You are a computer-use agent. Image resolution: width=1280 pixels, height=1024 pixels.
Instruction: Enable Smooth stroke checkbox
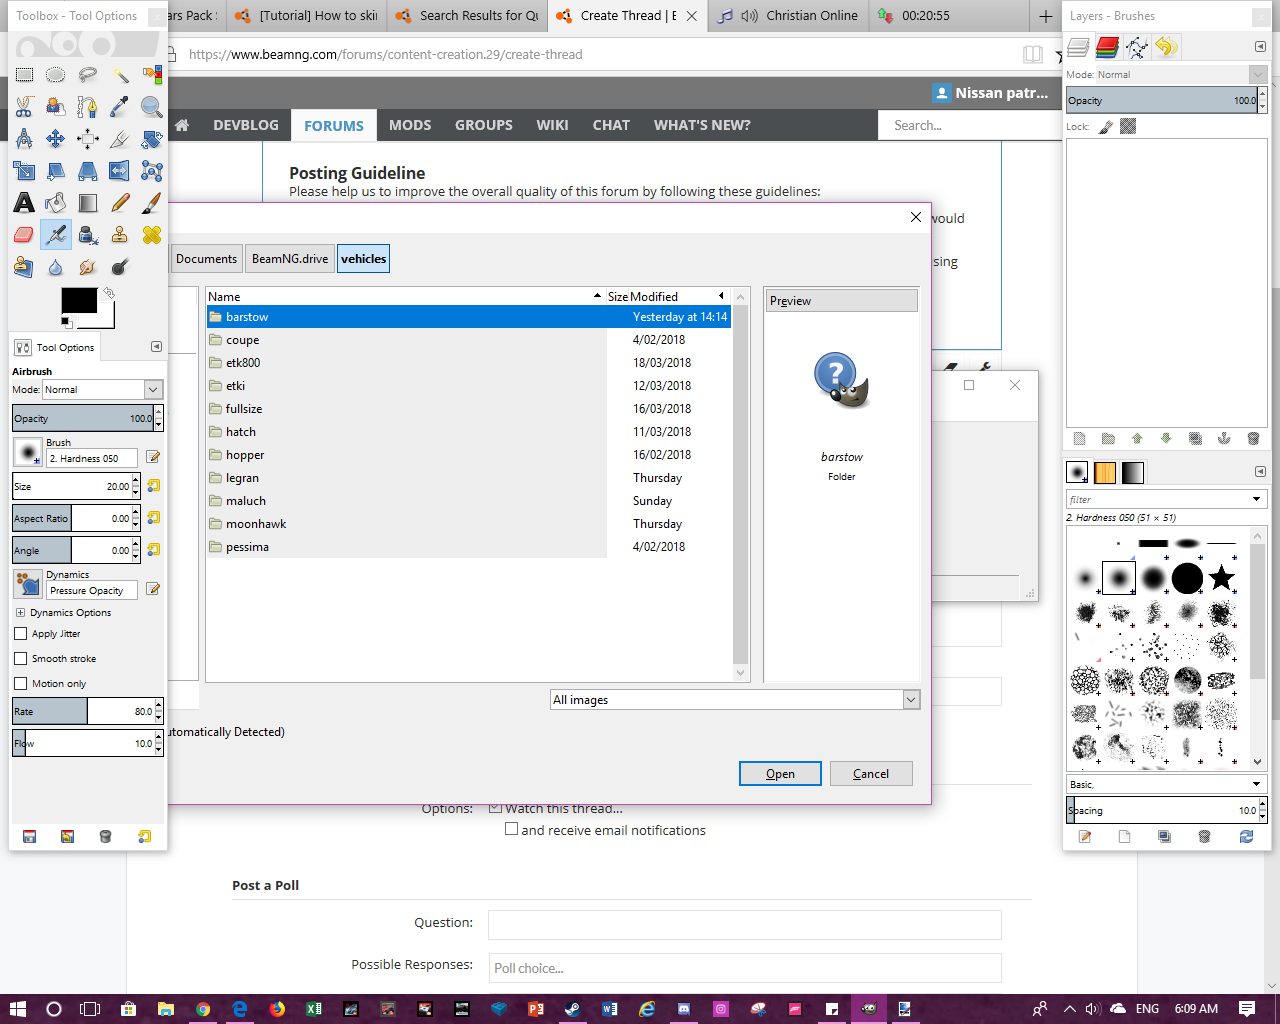pyautogui.click(x=21, y=659)
